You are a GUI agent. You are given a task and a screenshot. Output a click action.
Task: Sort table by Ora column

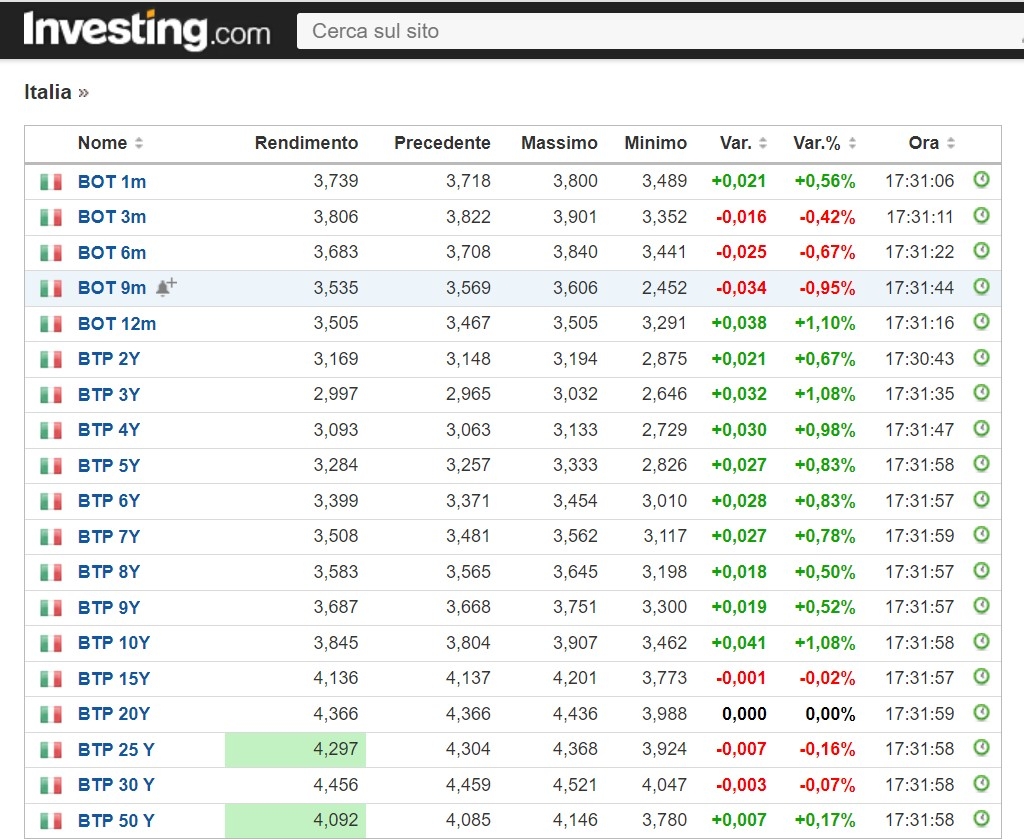[x=931, y=143]
